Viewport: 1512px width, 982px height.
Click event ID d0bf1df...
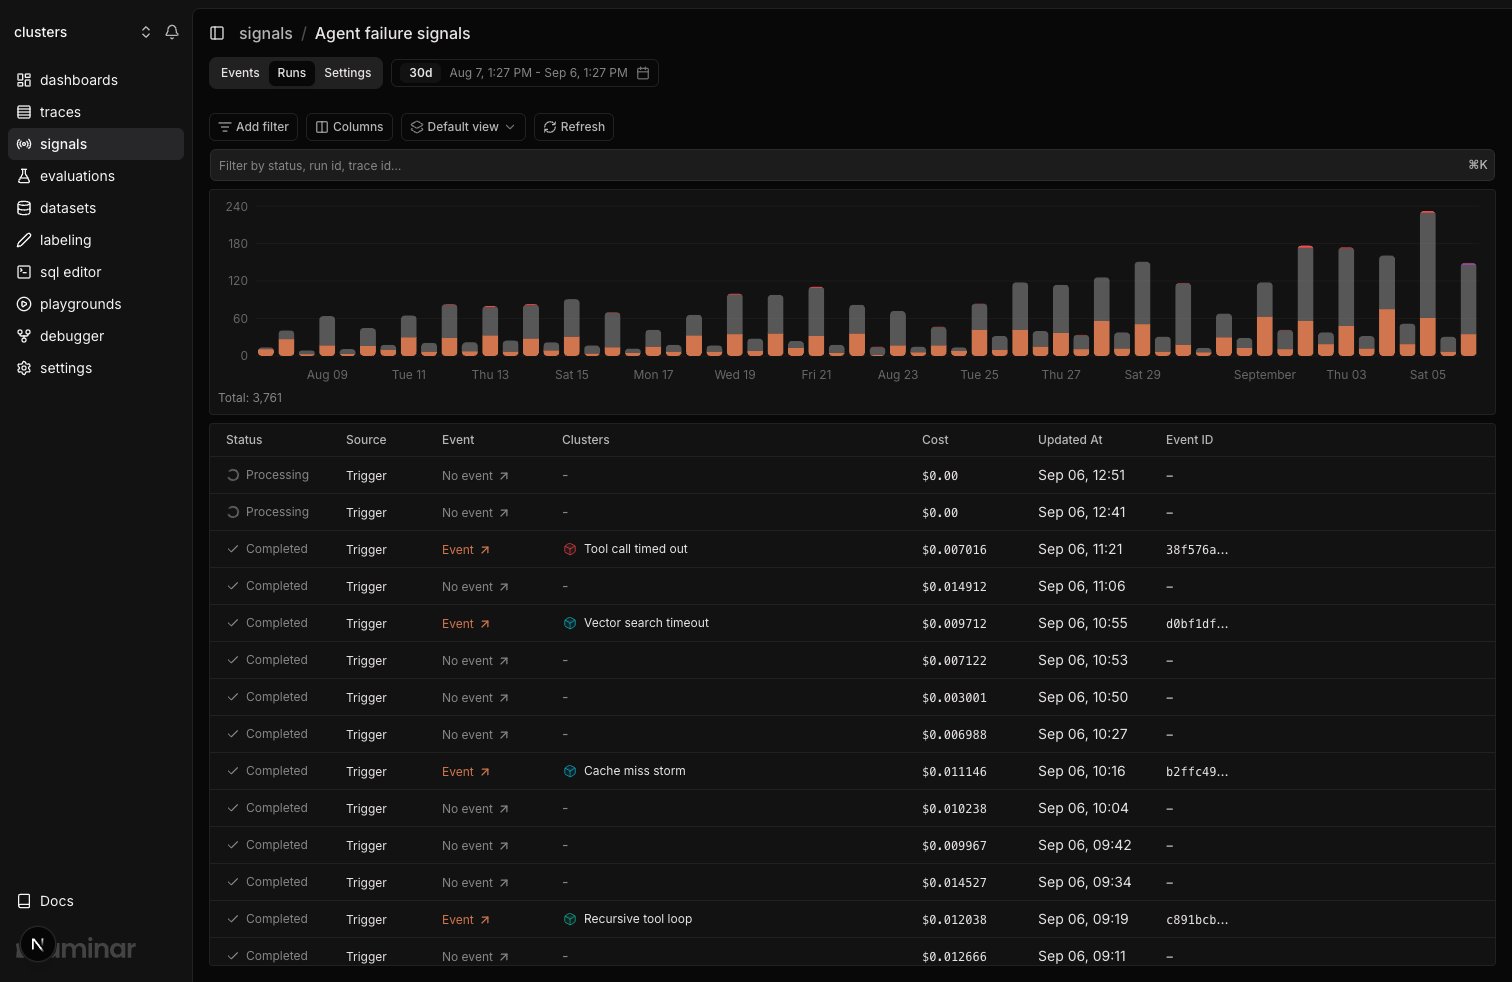[x=1197, y=624]
